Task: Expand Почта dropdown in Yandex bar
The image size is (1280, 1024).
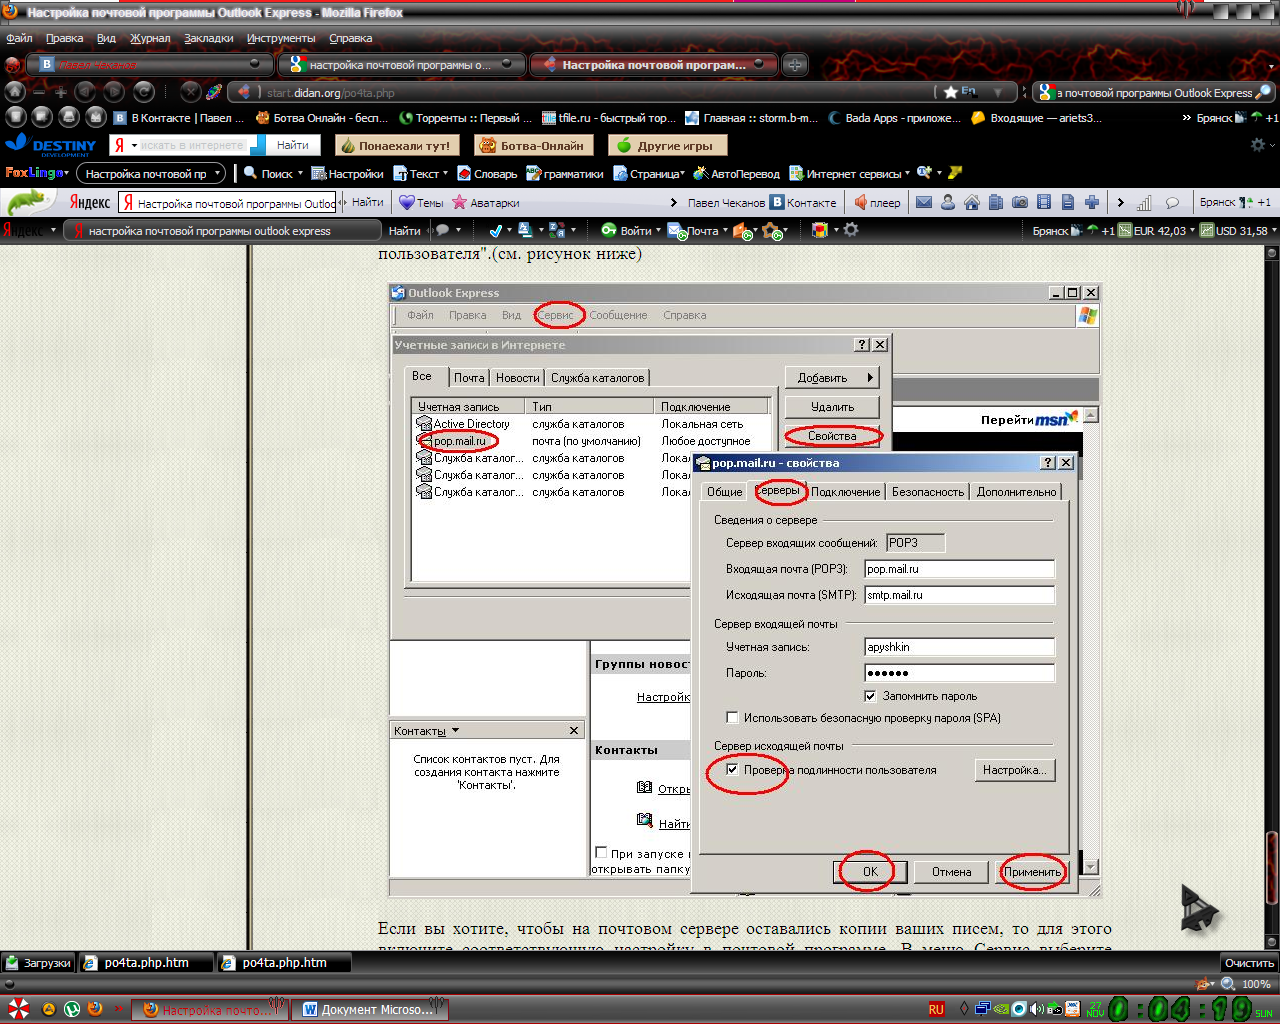Action: tap(724, 230)
